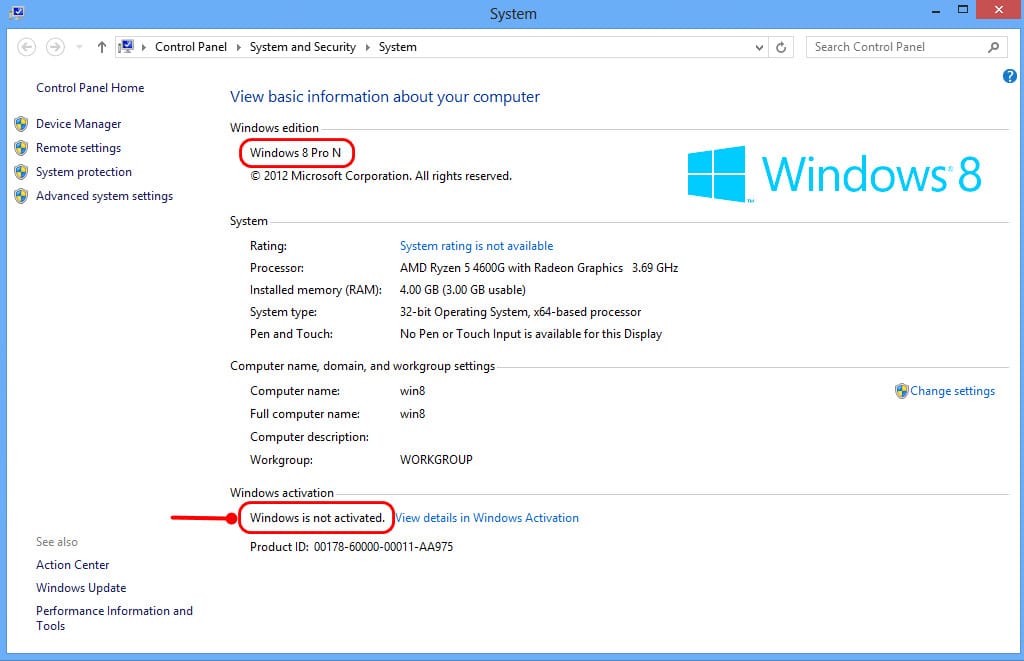Select System and Security in breadcrumb

click(x=302, y=47)
